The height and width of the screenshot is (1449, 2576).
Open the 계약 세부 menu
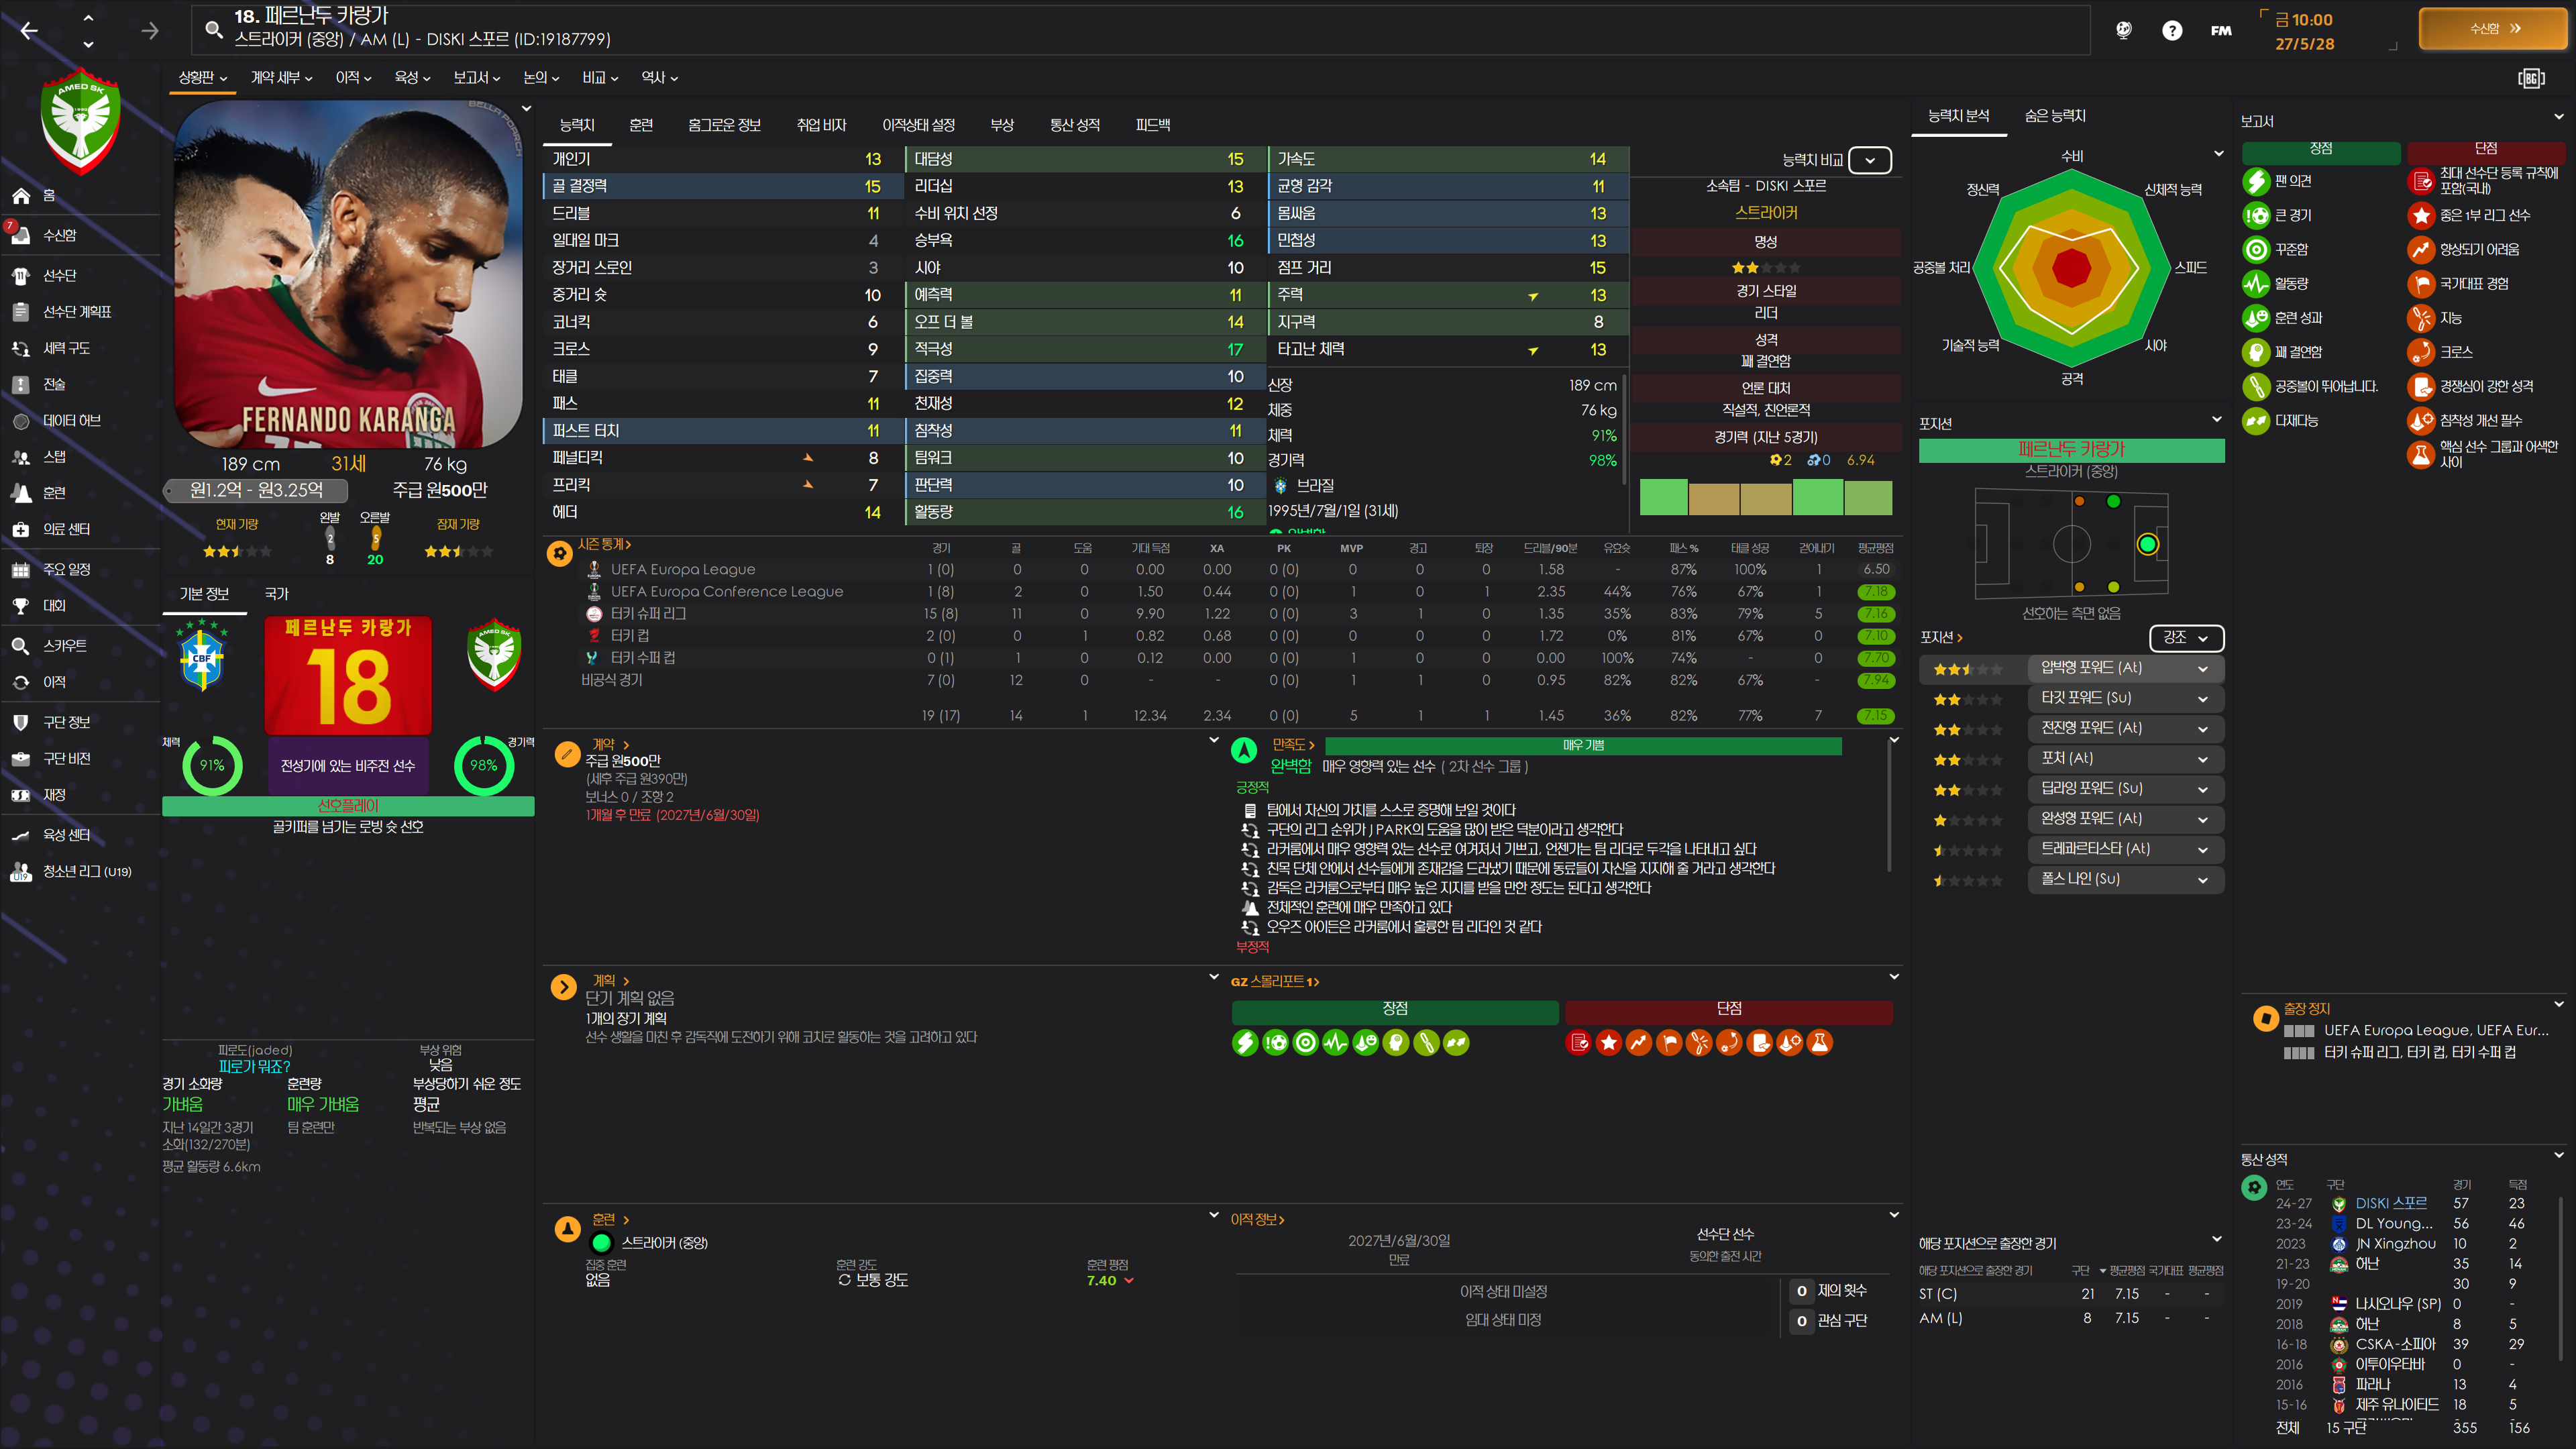(281, 77)
